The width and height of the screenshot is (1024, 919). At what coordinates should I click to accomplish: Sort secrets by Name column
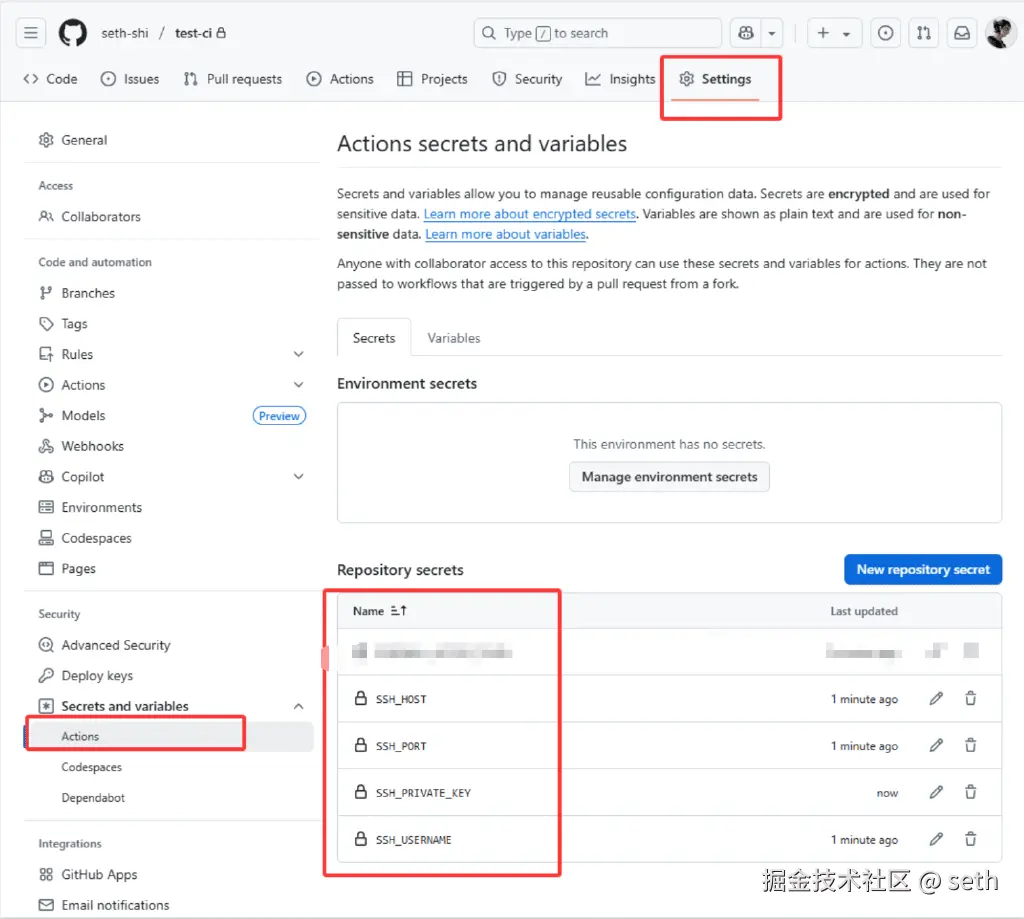coord(379,611)
